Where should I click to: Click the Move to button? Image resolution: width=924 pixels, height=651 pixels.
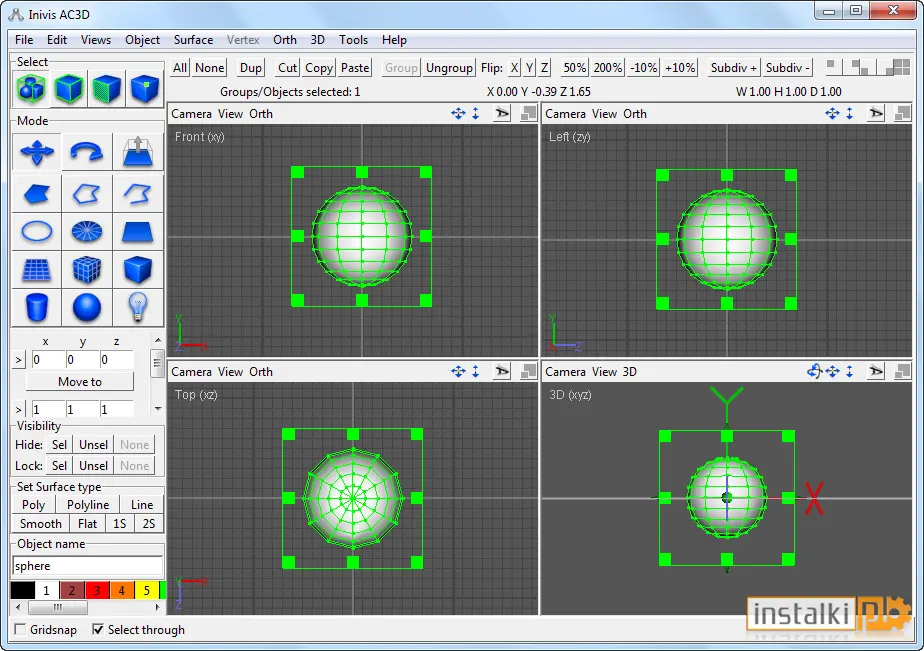click(x=80, y=382)
